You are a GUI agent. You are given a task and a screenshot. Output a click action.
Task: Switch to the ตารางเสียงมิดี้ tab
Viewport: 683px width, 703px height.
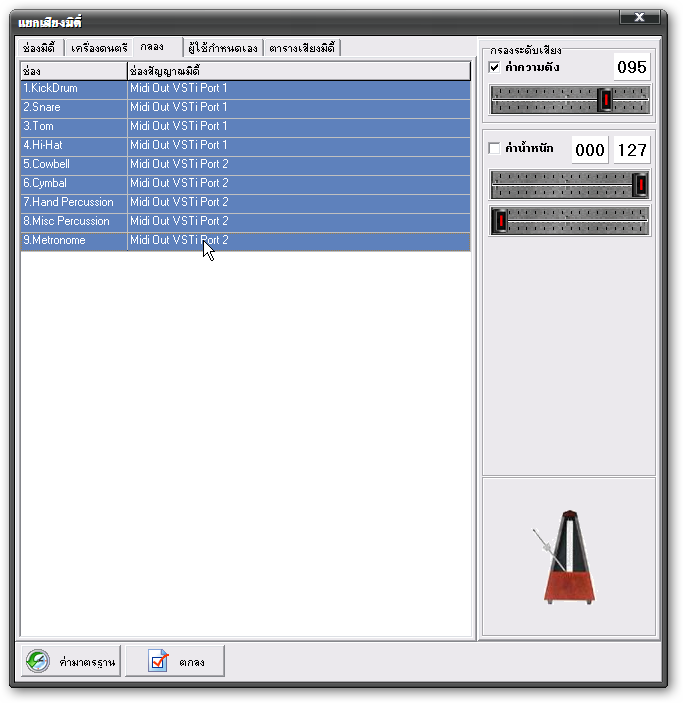pos(302,48)
